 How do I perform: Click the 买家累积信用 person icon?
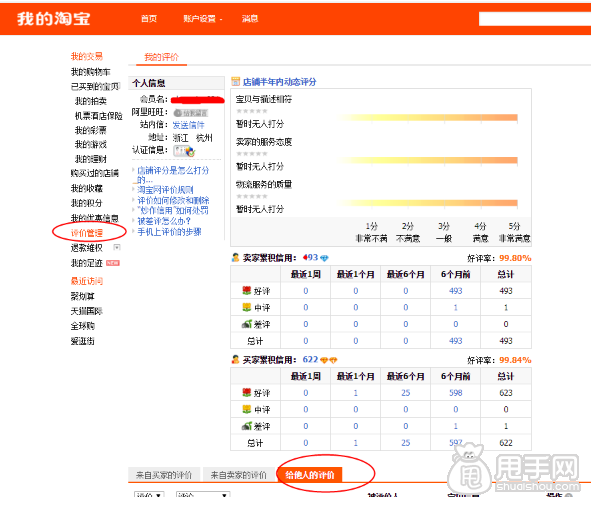coord(235,359)
